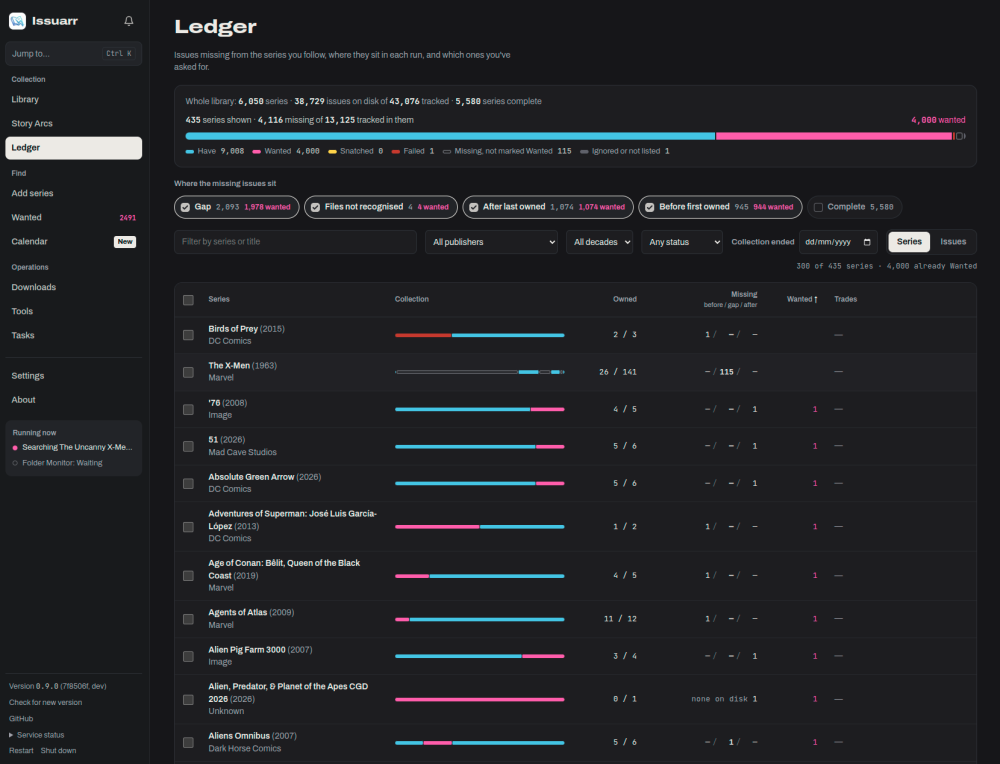Click the Shut down button
The width and height of the screenshot is (1000, 764).
[x=58, y=751]
